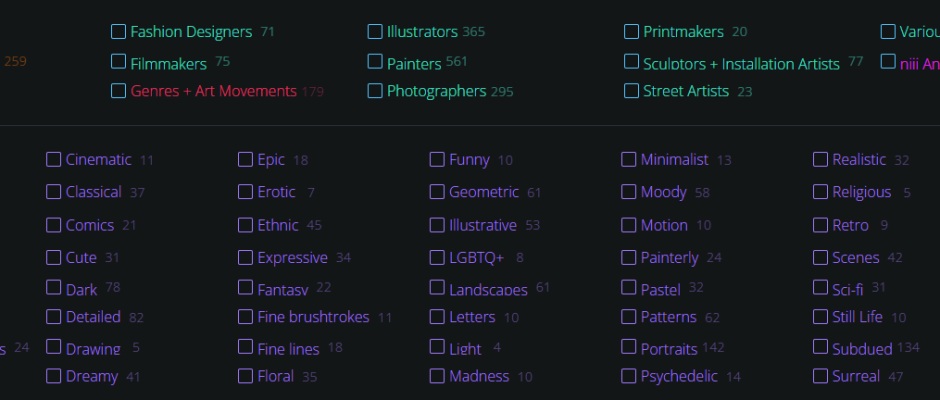The width and height of the screenshot is (940, 400).
Task: Click the Portraits filter label
Action: 668,348
